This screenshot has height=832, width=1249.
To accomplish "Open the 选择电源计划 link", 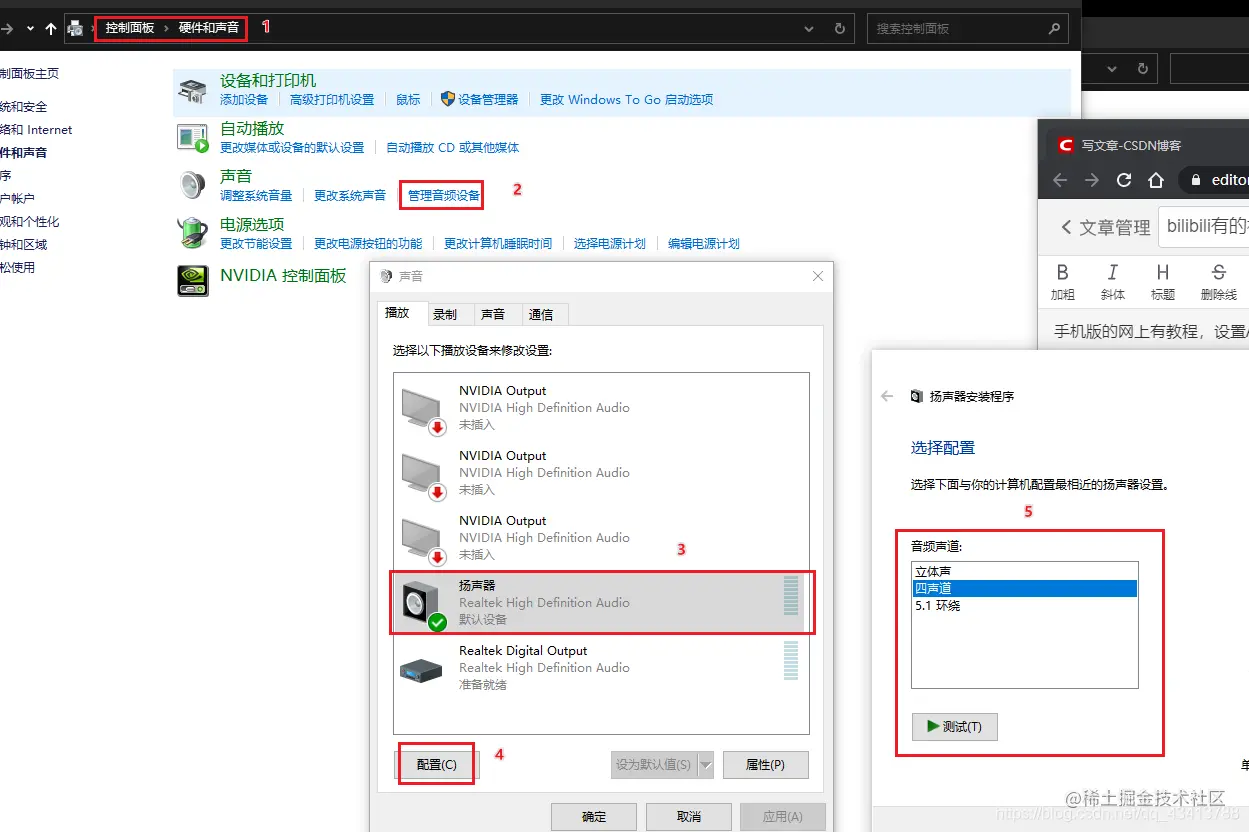I will tap(610, 243).
